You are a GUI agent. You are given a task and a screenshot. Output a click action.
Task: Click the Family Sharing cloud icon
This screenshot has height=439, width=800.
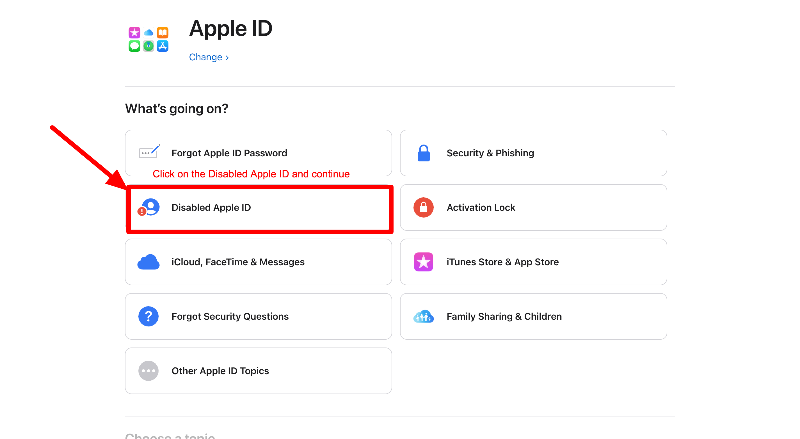(423, 316)
